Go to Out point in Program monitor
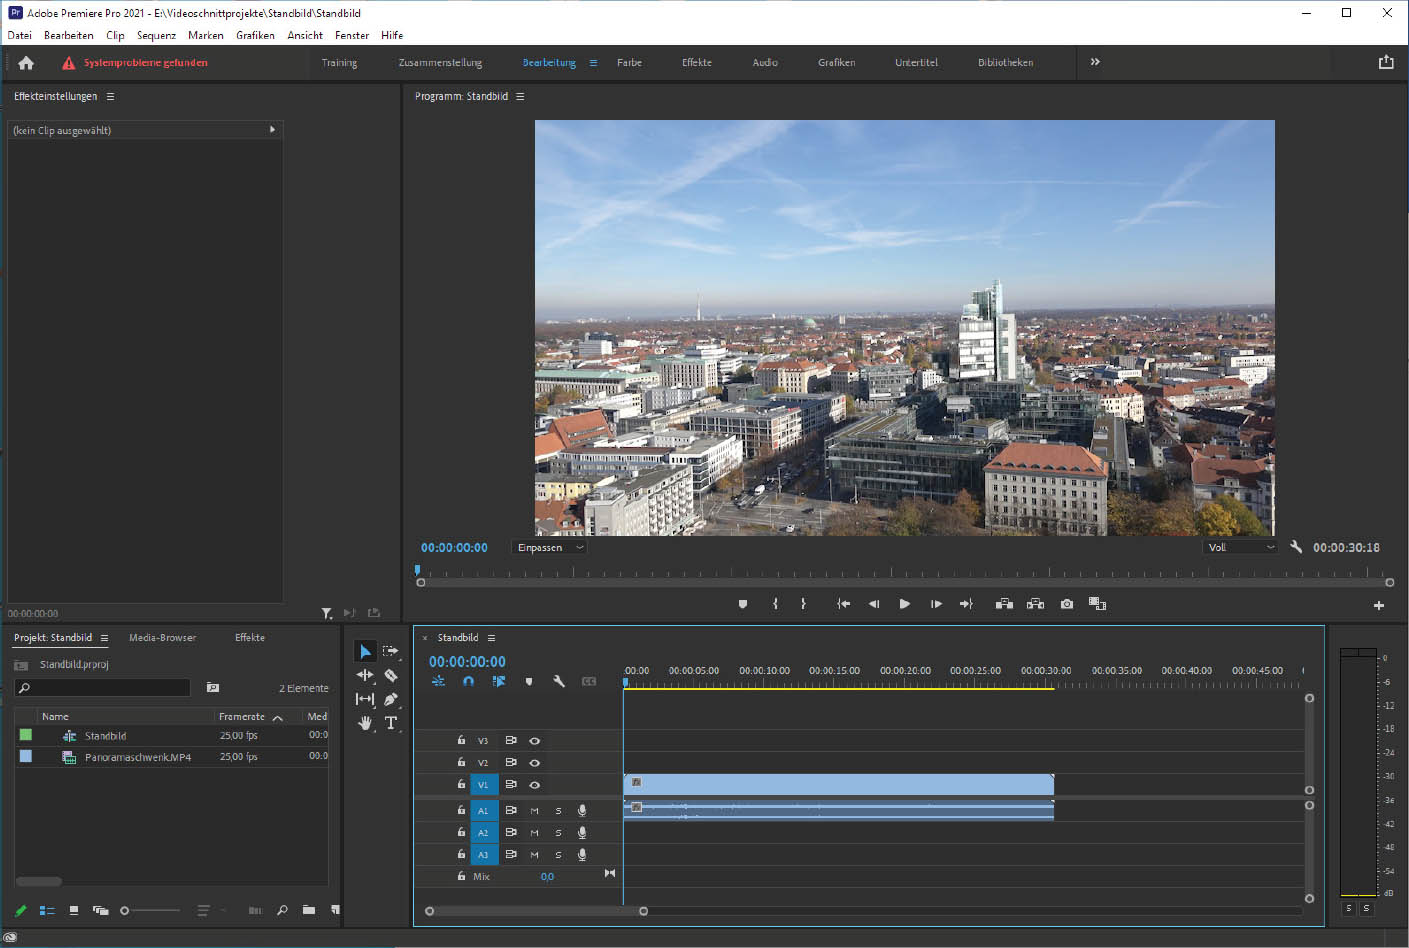Viewport: 1409px width, 948px height. pos(966,604)
